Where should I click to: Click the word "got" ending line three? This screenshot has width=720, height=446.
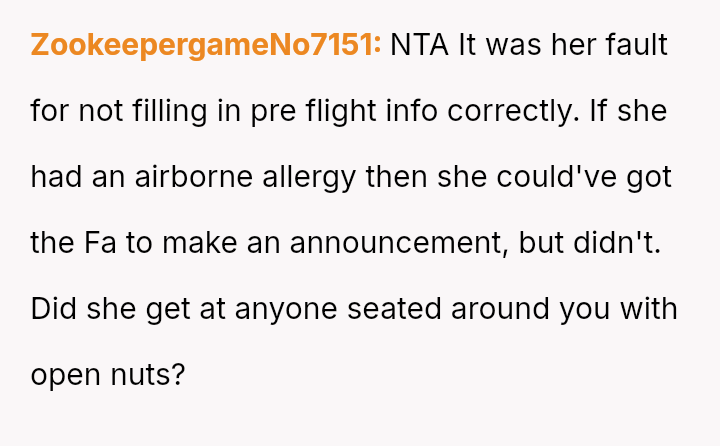649,177
